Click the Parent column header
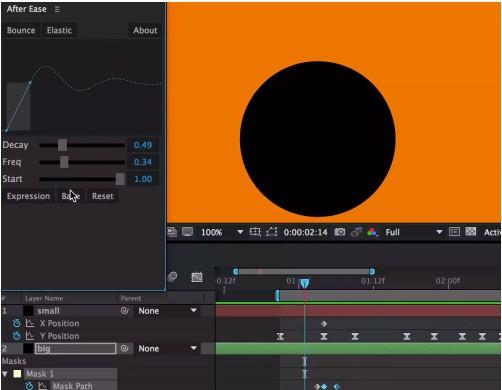502x390 pixels. tap(131, 298)
